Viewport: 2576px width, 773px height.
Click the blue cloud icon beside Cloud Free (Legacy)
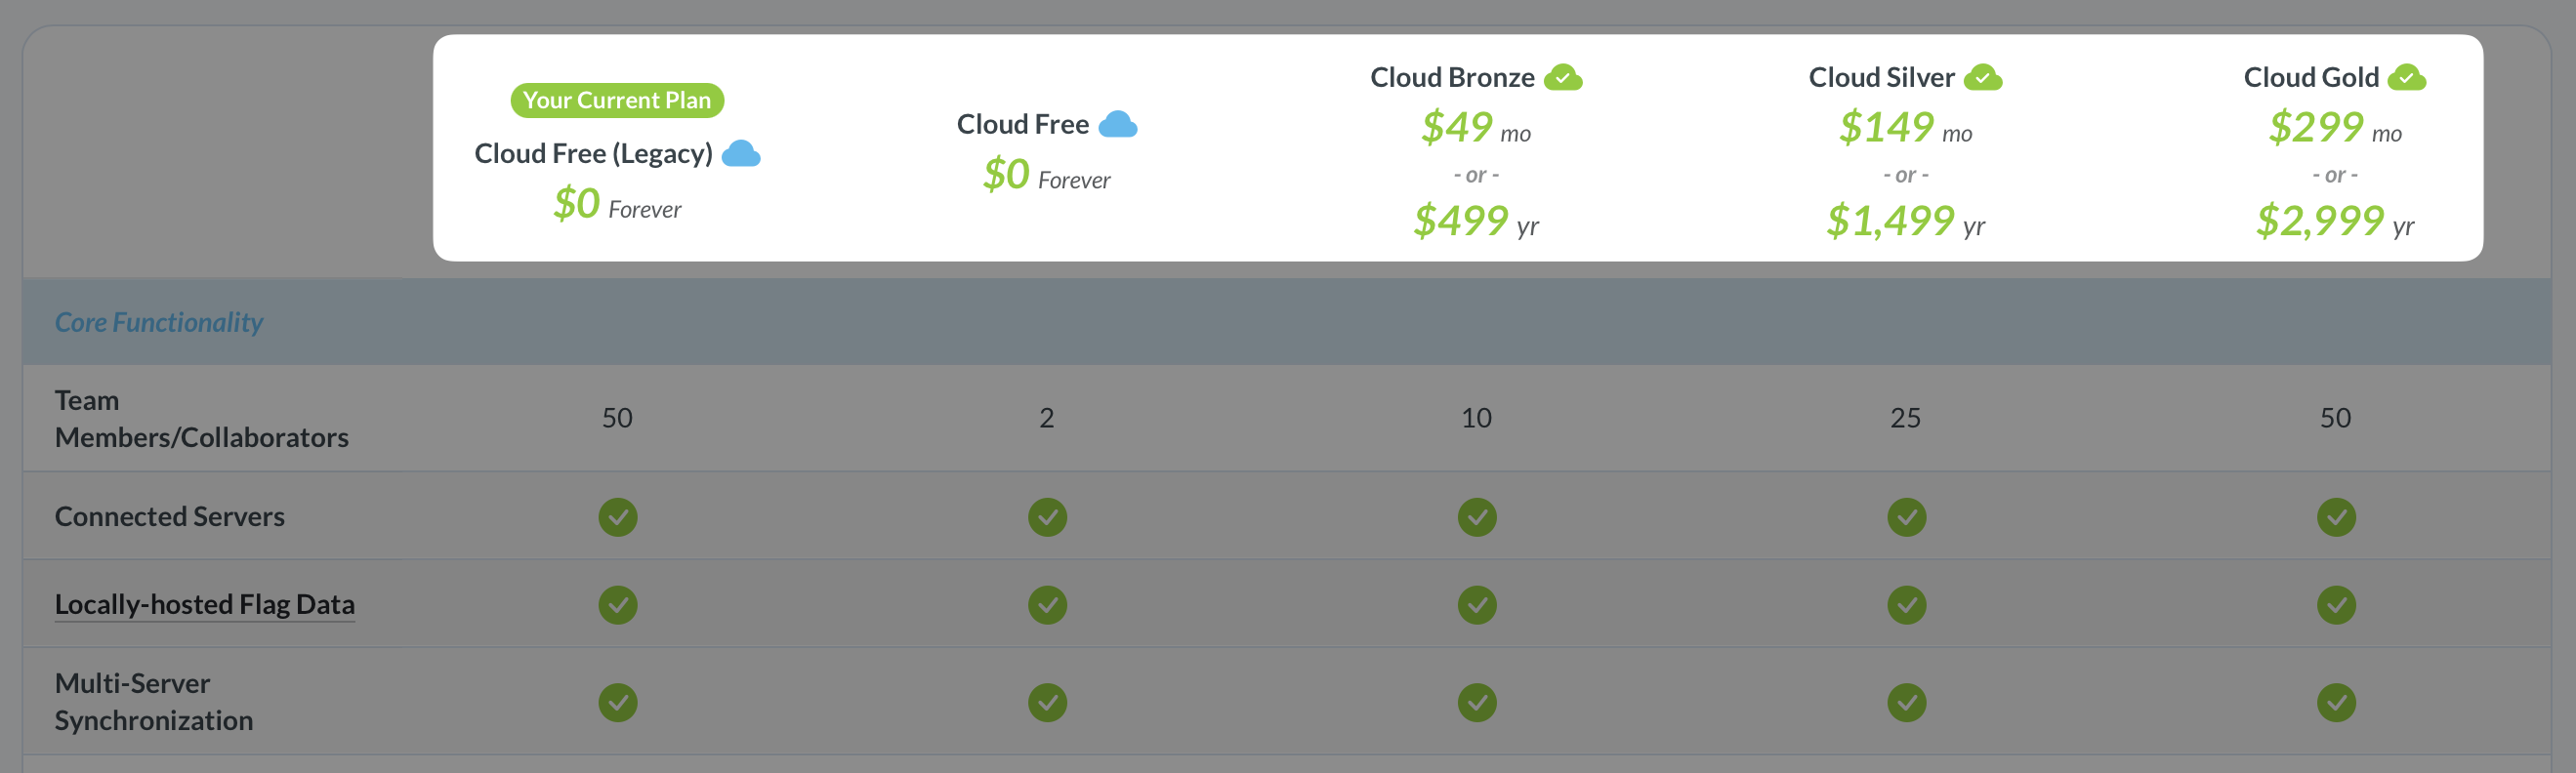click(x=742, y=154)
